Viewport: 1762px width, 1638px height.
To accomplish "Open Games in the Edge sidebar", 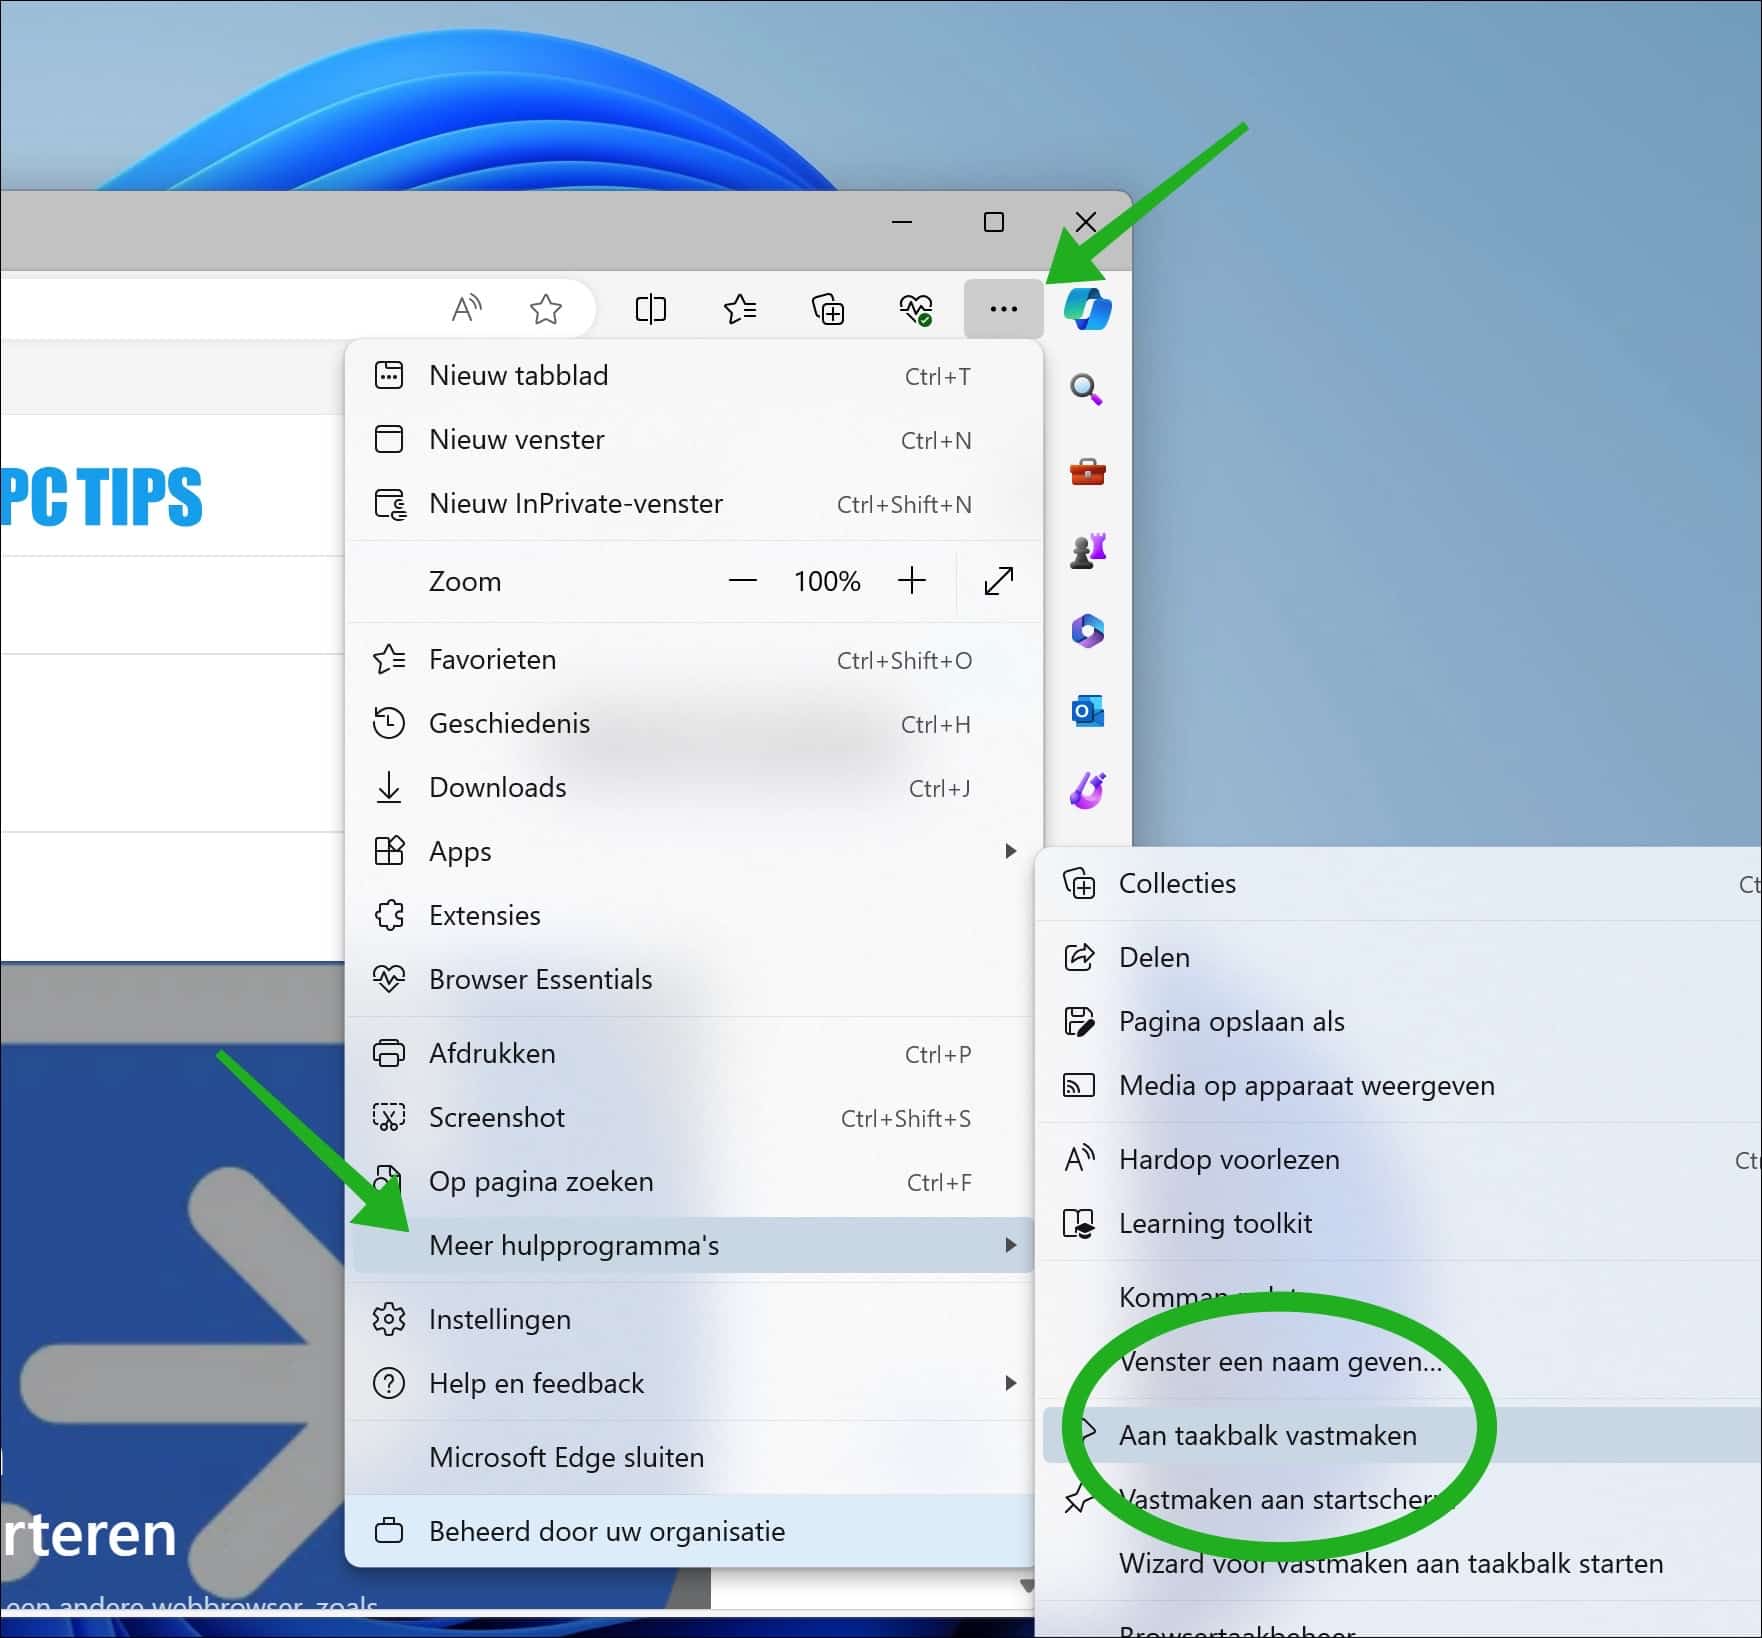I will click(x=1087, y=551).
